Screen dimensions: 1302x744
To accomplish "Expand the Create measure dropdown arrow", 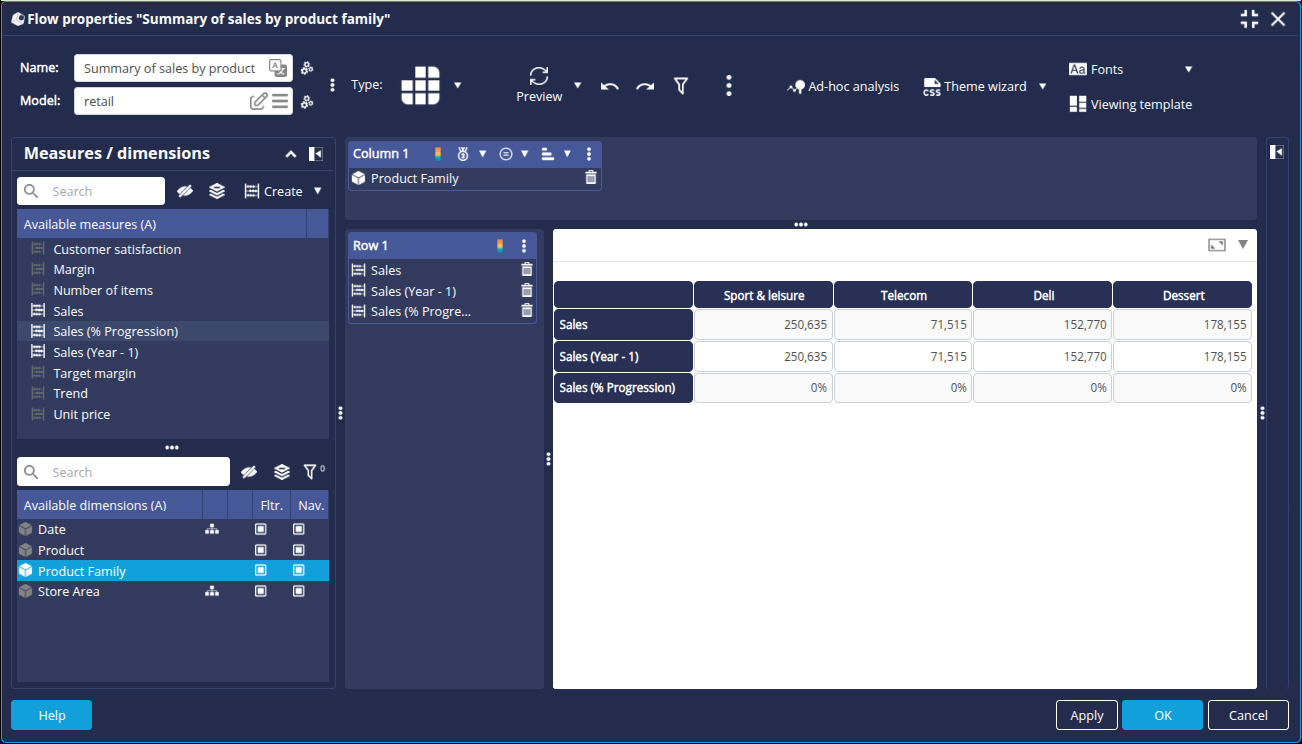I will click(318, 191).
